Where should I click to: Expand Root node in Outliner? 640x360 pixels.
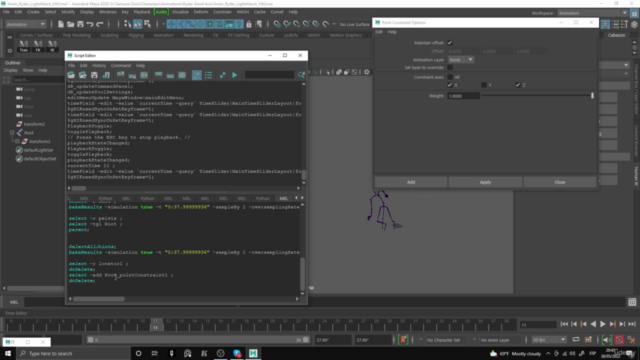(x=12, y=133)
